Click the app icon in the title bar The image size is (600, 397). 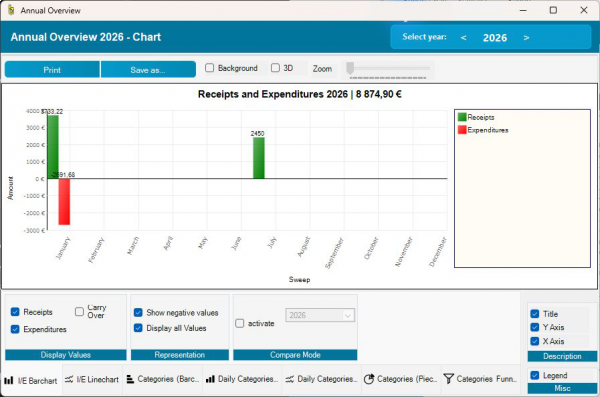pos(11,10)
